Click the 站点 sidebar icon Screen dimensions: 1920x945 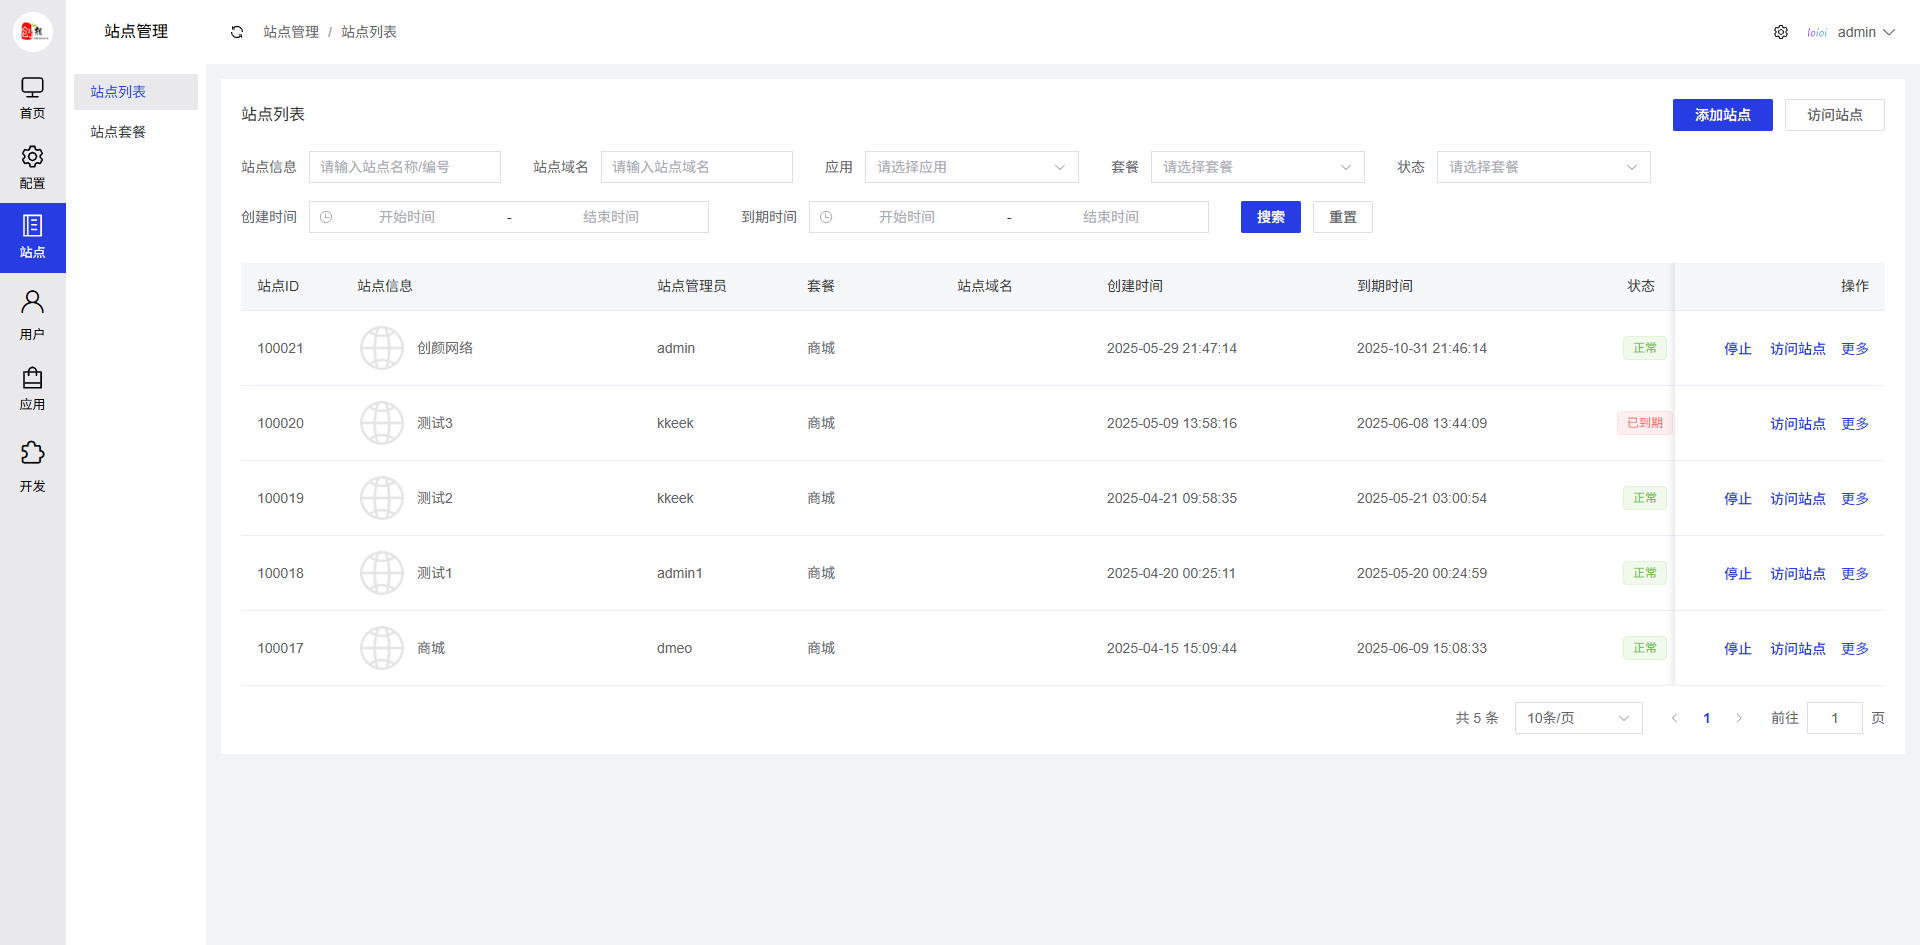click(x=32, y=238)
